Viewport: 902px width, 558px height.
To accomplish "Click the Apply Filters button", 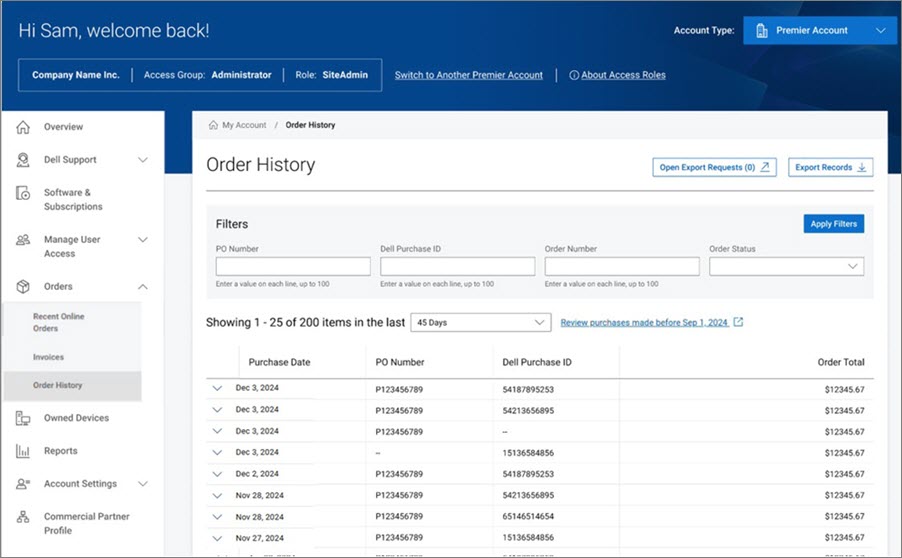I will click(834, 224).
